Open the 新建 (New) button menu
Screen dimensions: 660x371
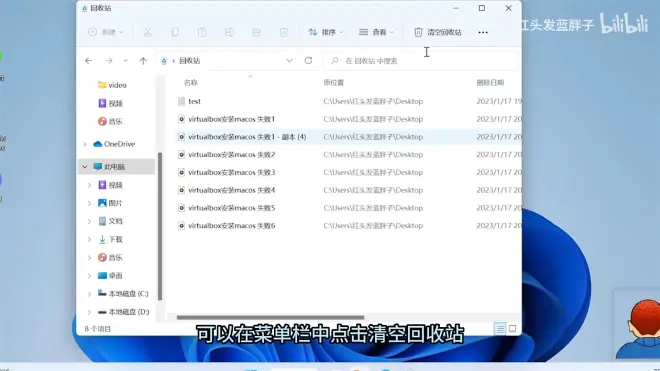pos(106,32)
